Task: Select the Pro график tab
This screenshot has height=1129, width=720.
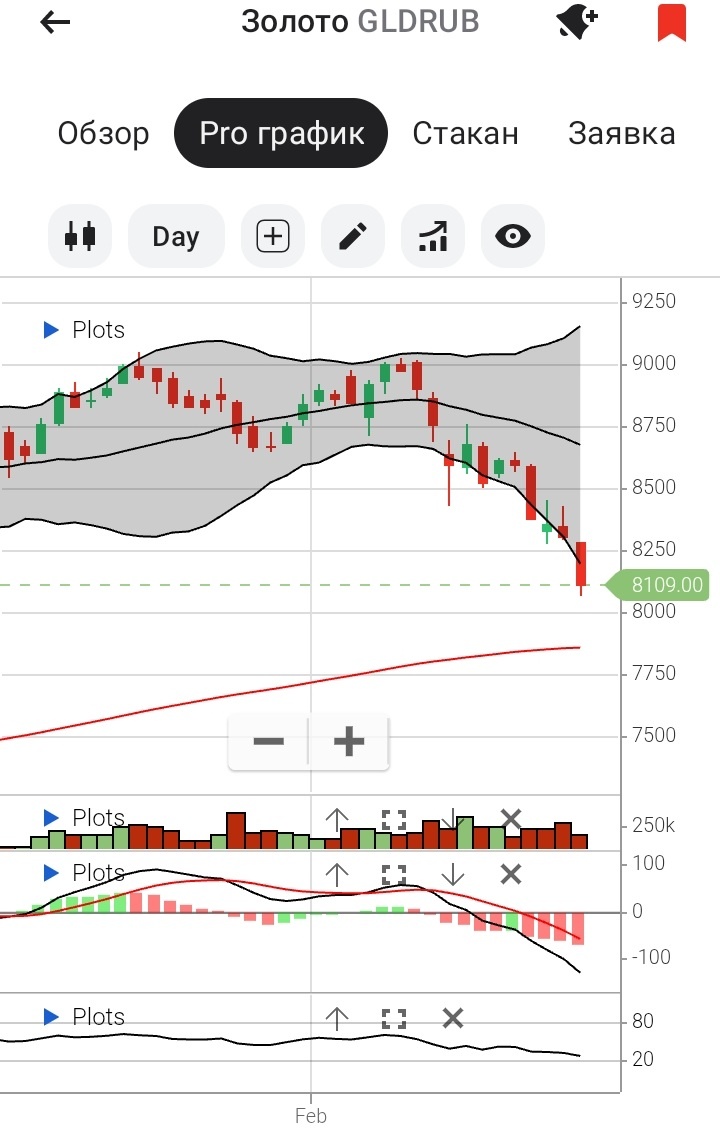Action: click(x=281, y=133)
